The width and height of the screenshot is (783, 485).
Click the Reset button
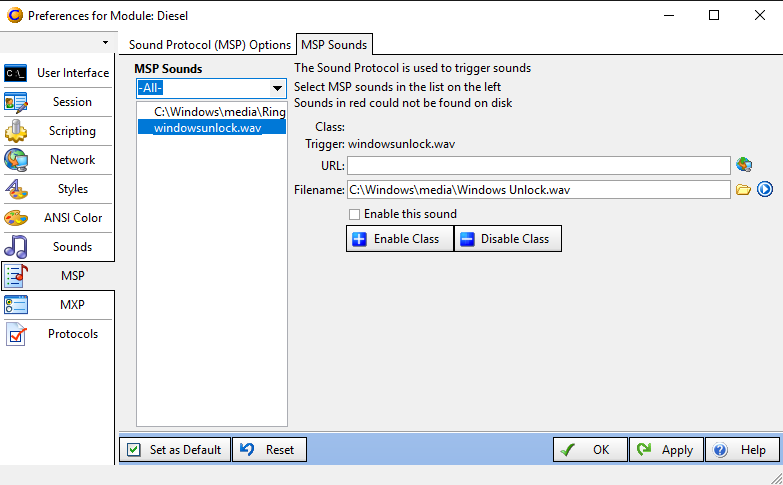pos(269,450)
